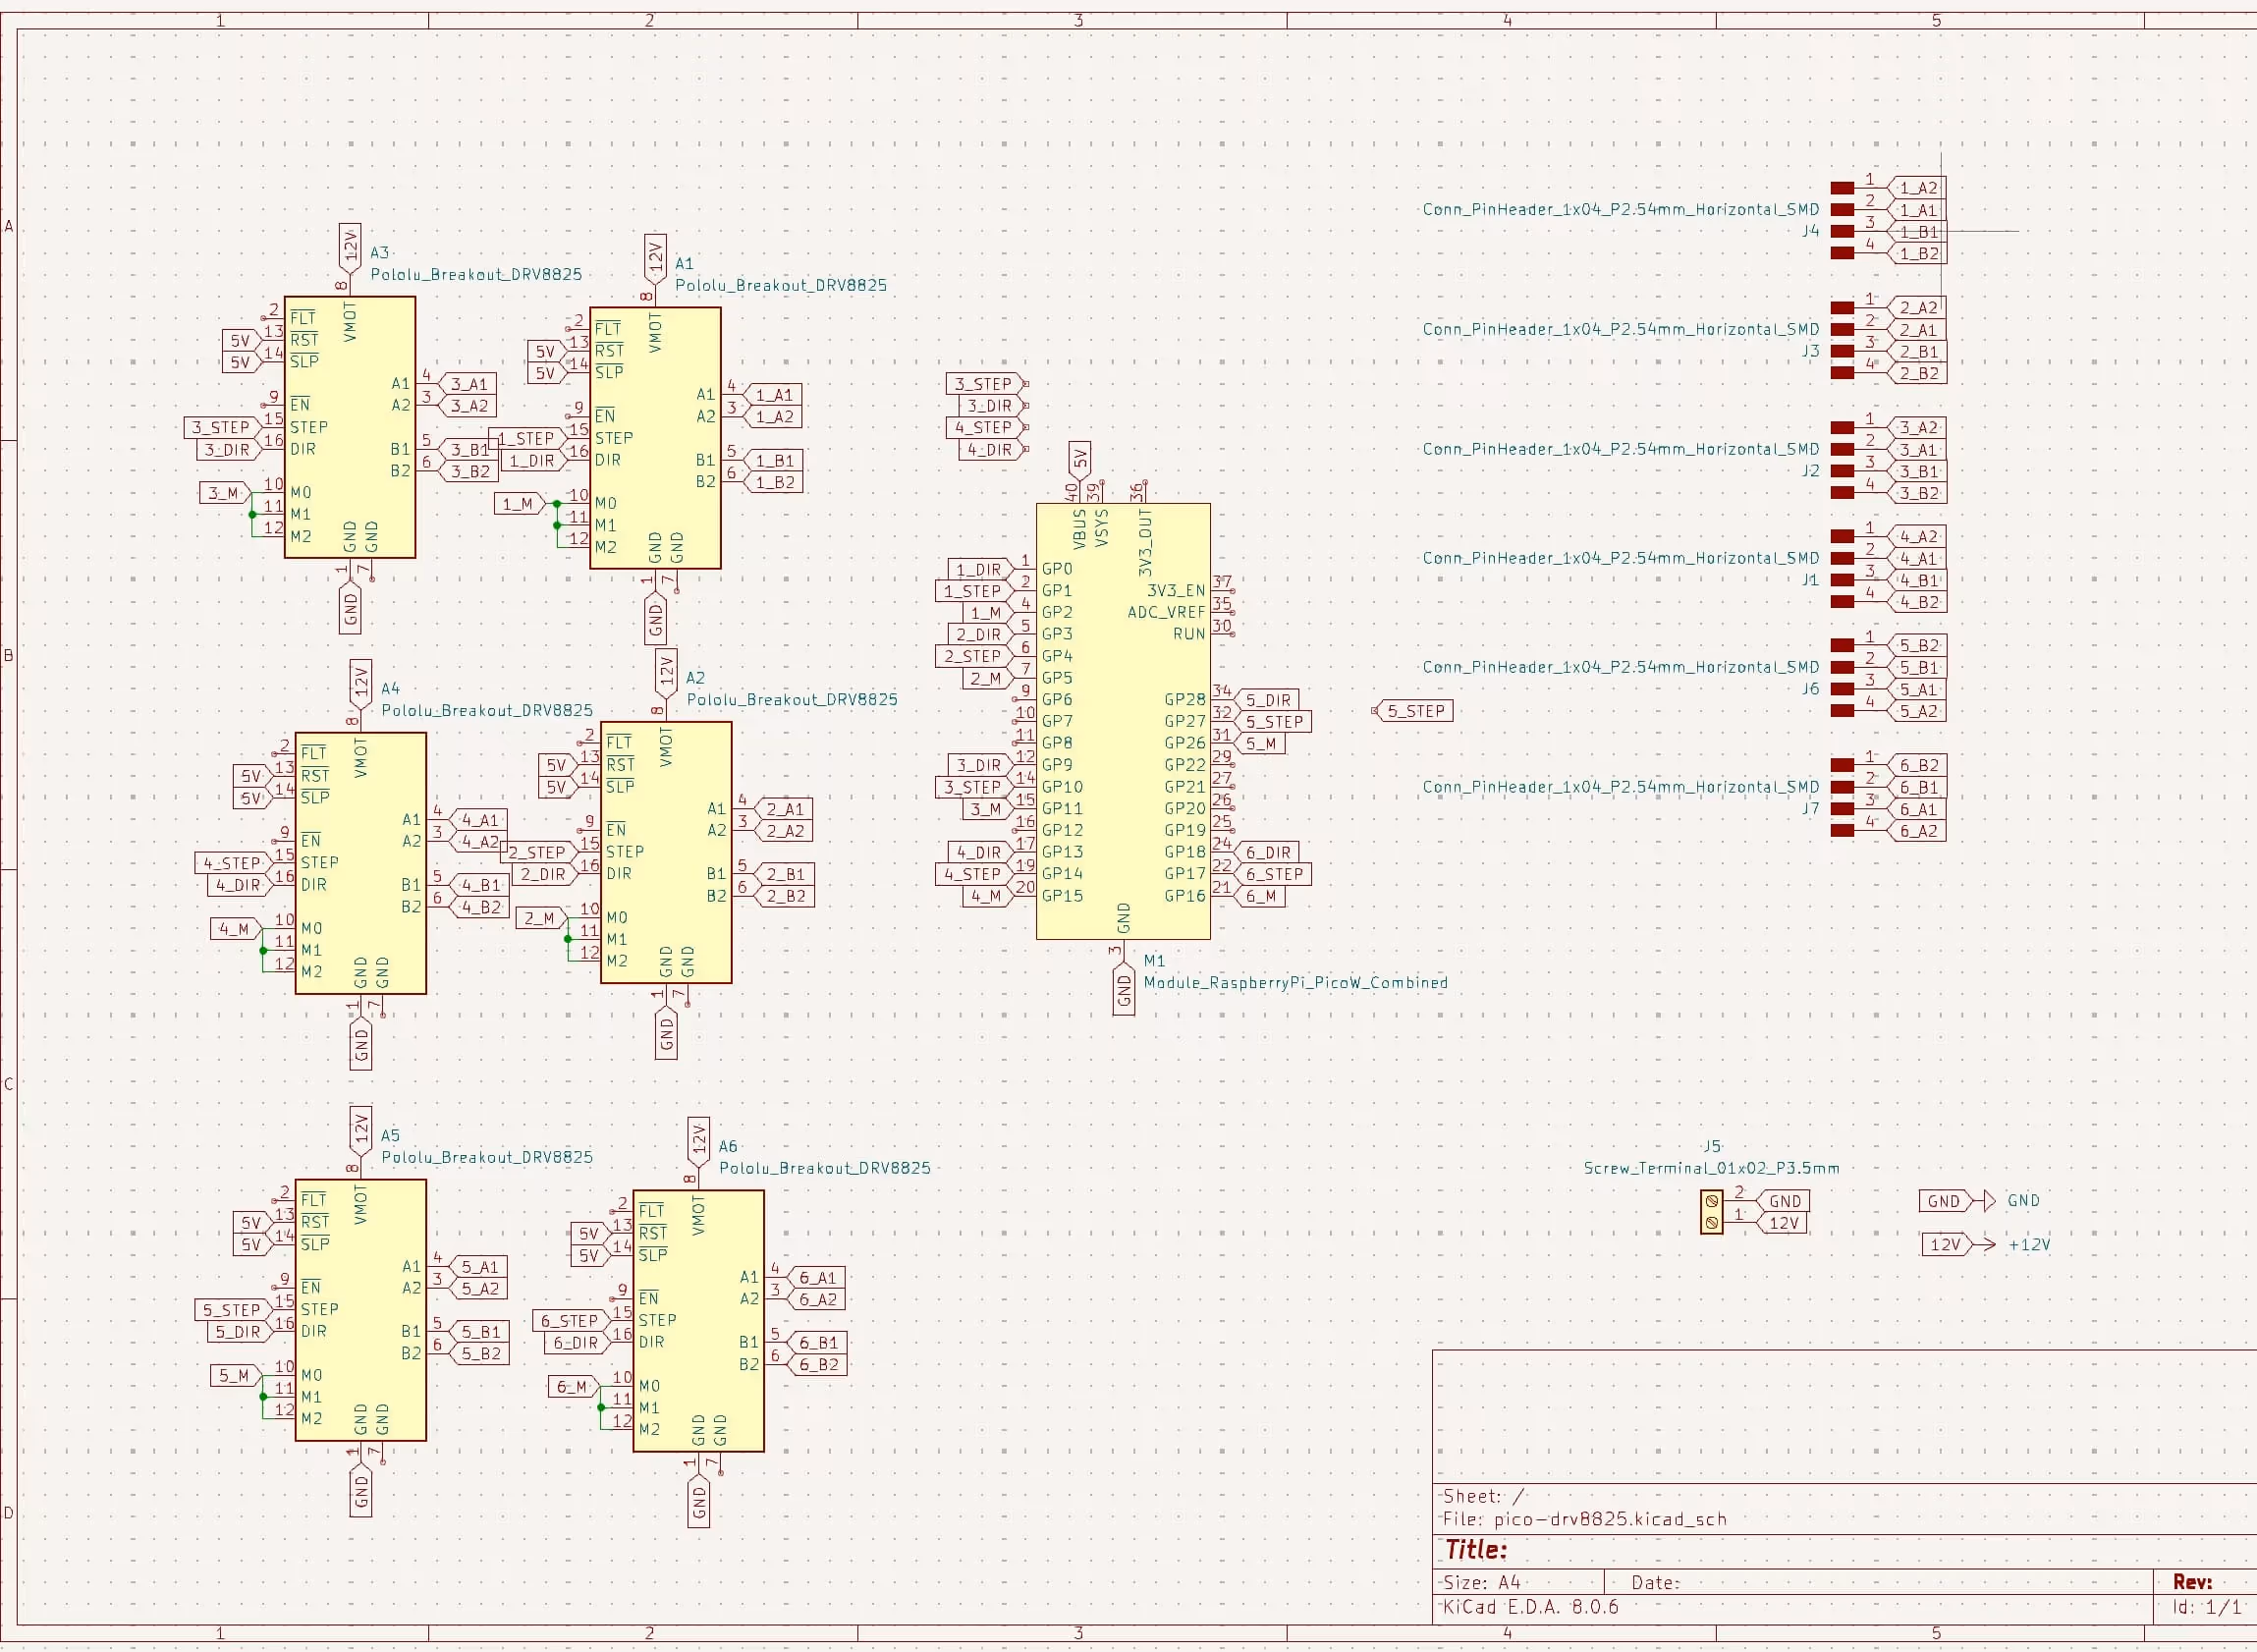Select the 5V label above the Pico VBUS pin
Image resolution: width=2257 pixels, height=1652 pixels.
1079,460
